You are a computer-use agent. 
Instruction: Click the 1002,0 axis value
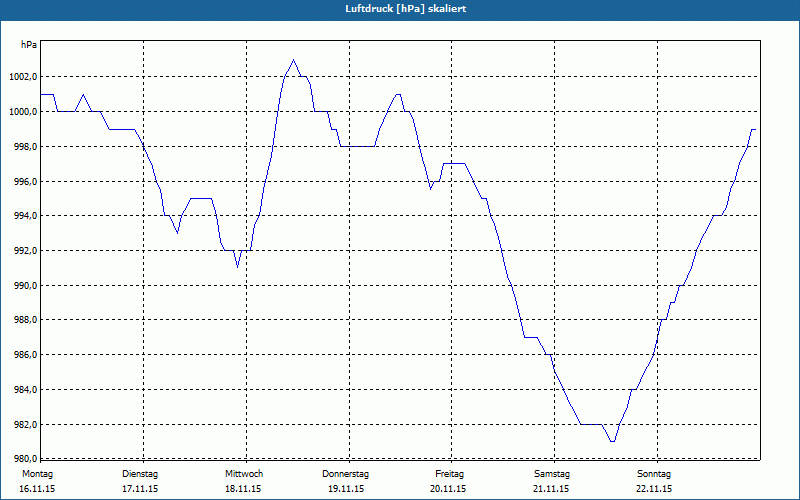22,77
